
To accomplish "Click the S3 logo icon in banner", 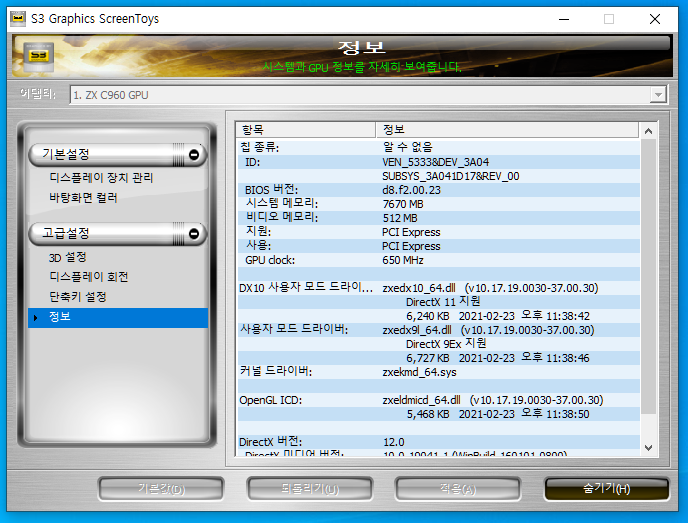I will [39, 57].
